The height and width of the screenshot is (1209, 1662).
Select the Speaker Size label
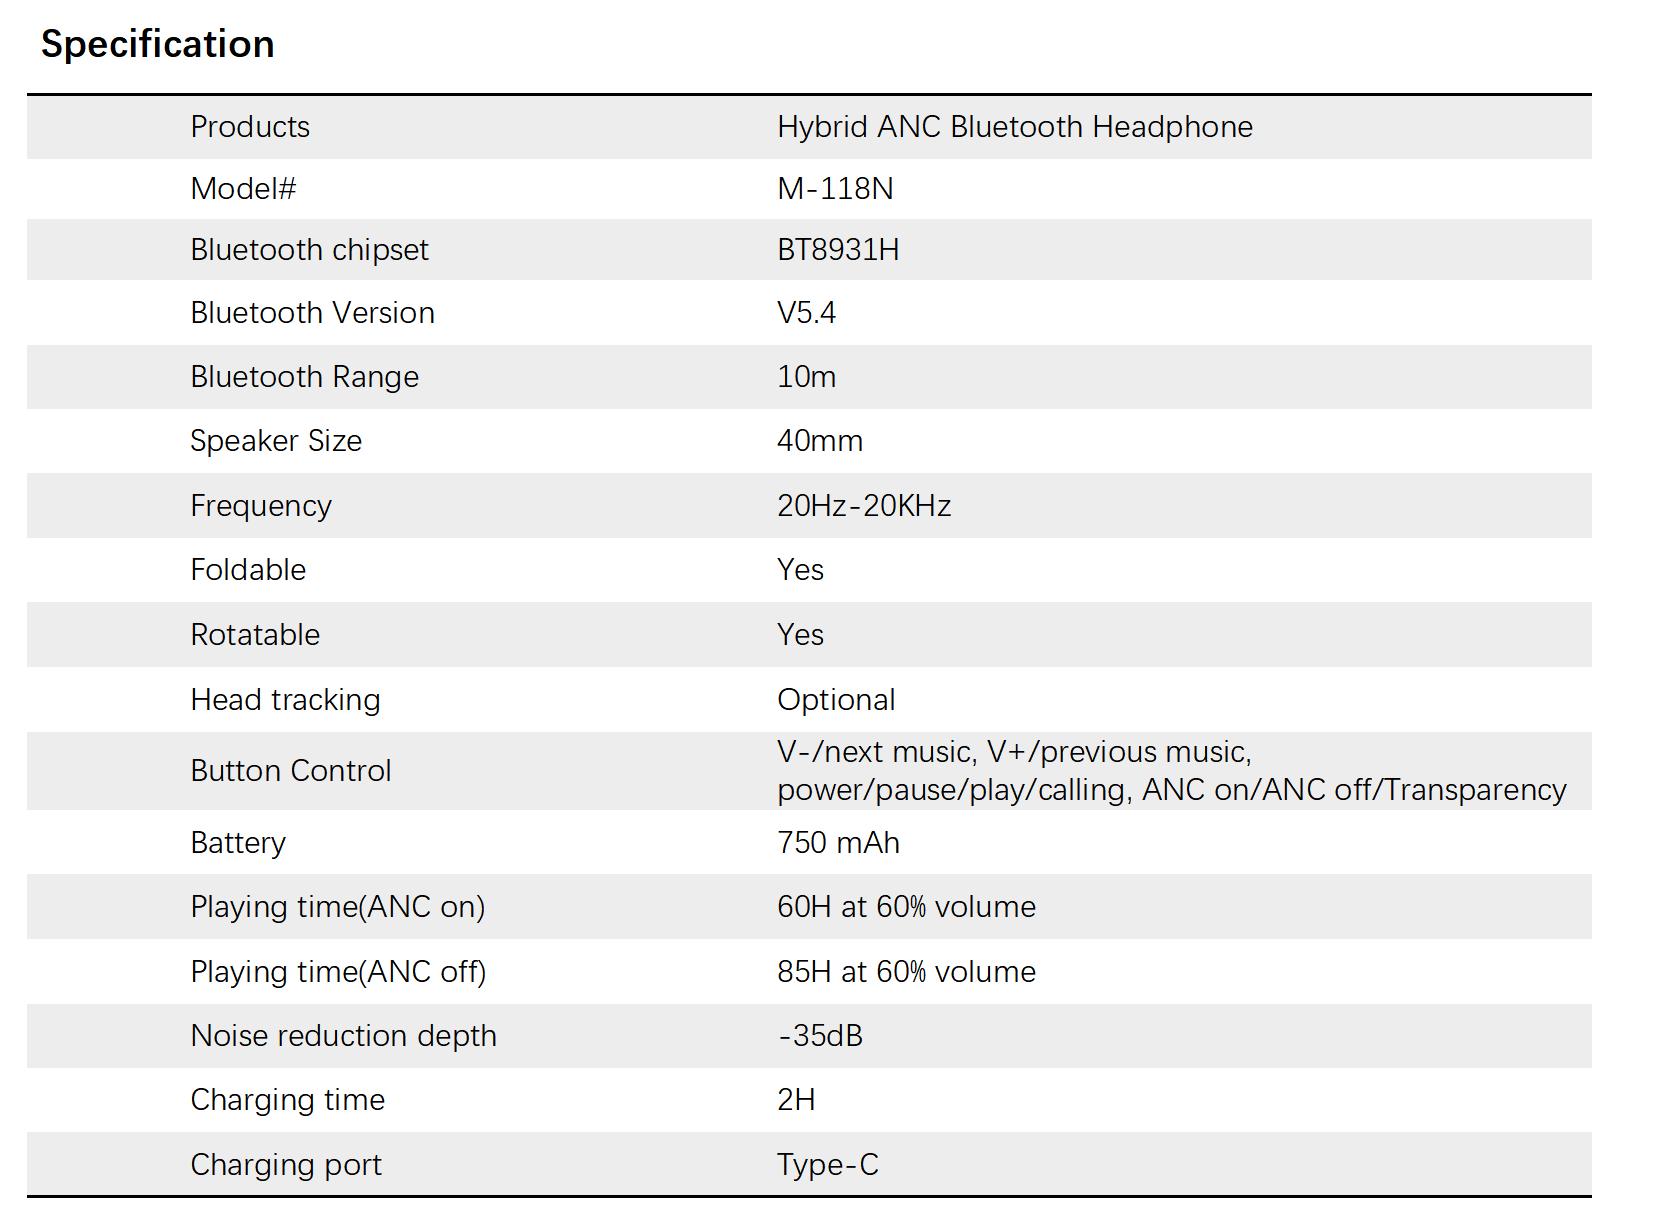click(276, 441)
